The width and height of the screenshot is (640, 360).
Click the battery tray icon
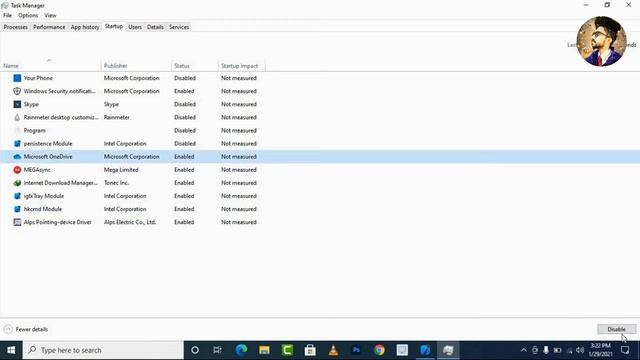[x=558, y=350]
